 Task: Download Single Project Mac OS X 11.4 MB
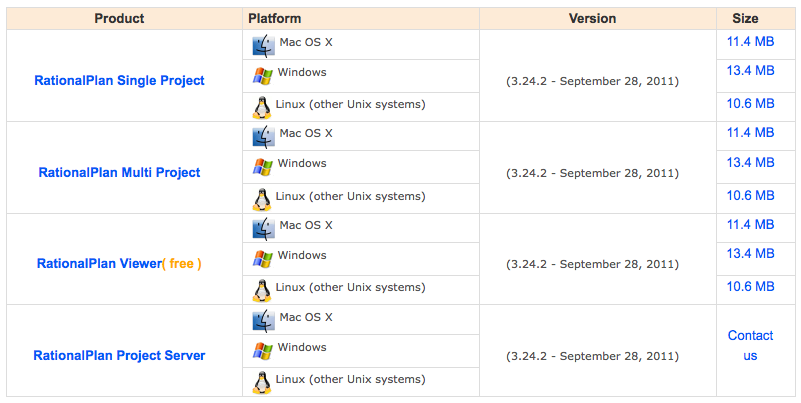750,41
